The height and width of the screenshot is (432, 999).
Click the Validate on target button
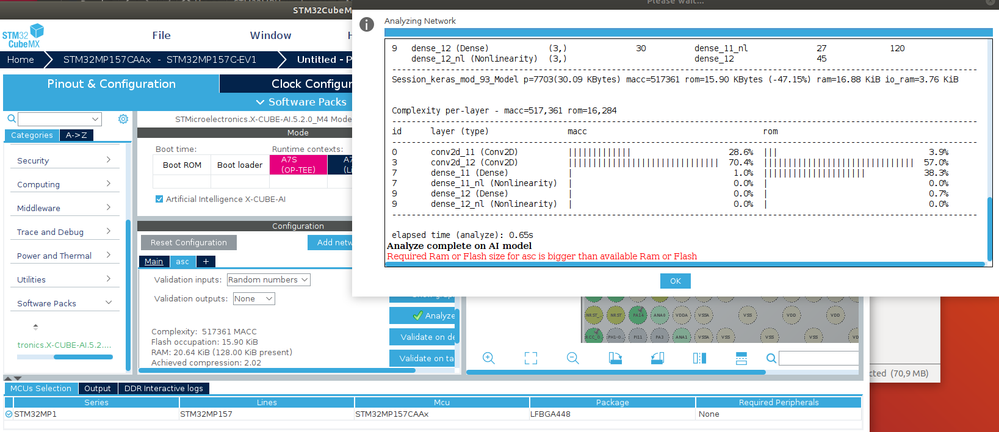point(424,359)
